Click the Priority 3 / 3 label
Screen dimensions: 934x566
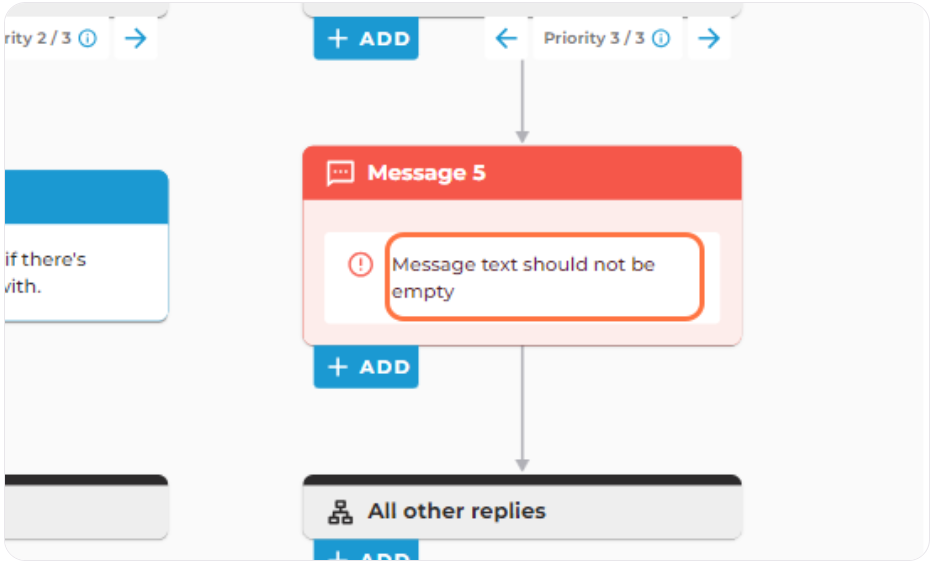click(x=594, y=39)
